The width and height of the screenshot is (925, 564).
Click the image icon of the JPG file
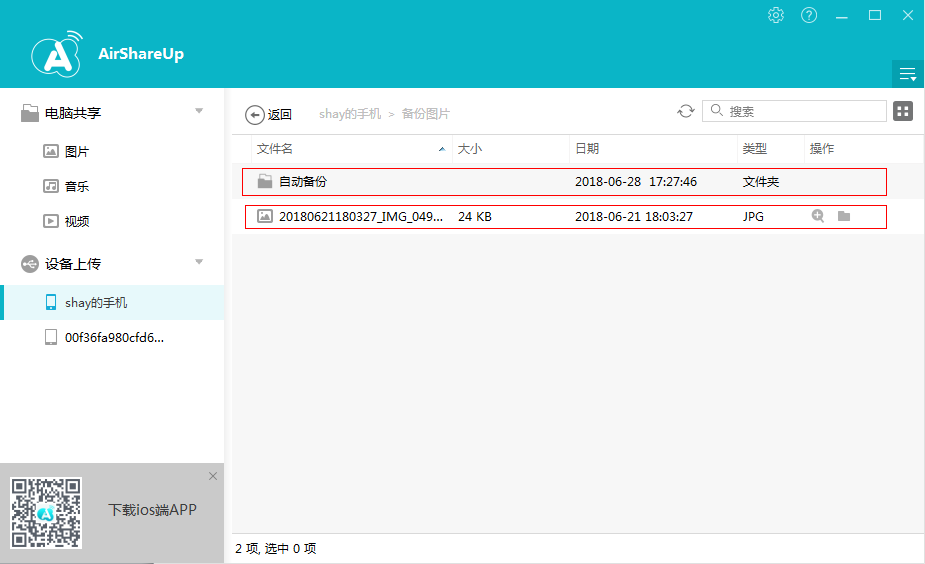tap(265, 217)
